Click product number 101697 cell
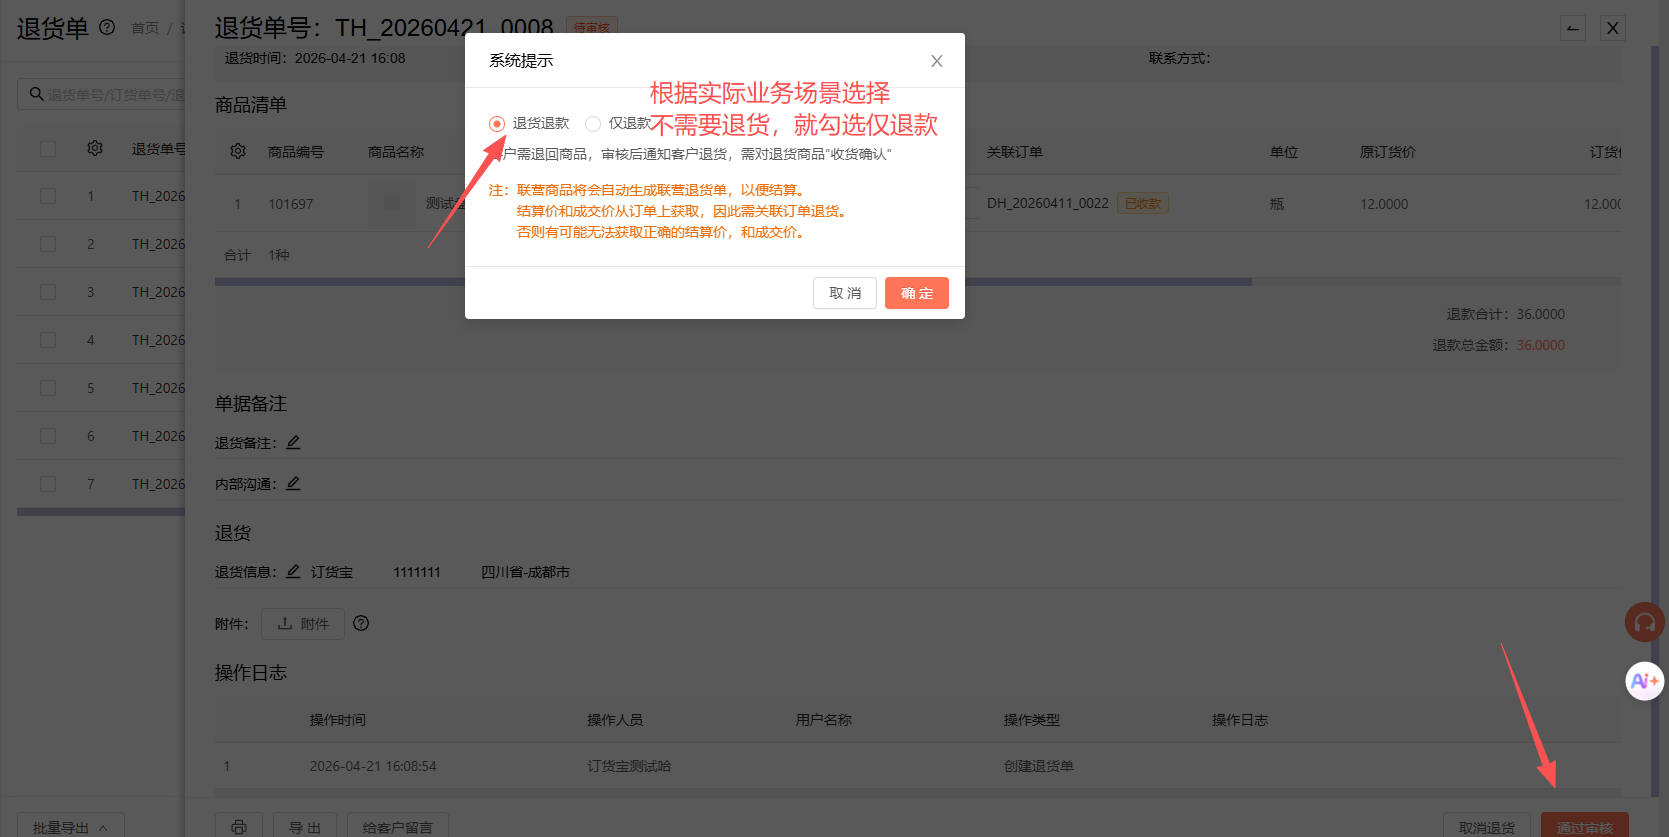 (x=291, y=204)
